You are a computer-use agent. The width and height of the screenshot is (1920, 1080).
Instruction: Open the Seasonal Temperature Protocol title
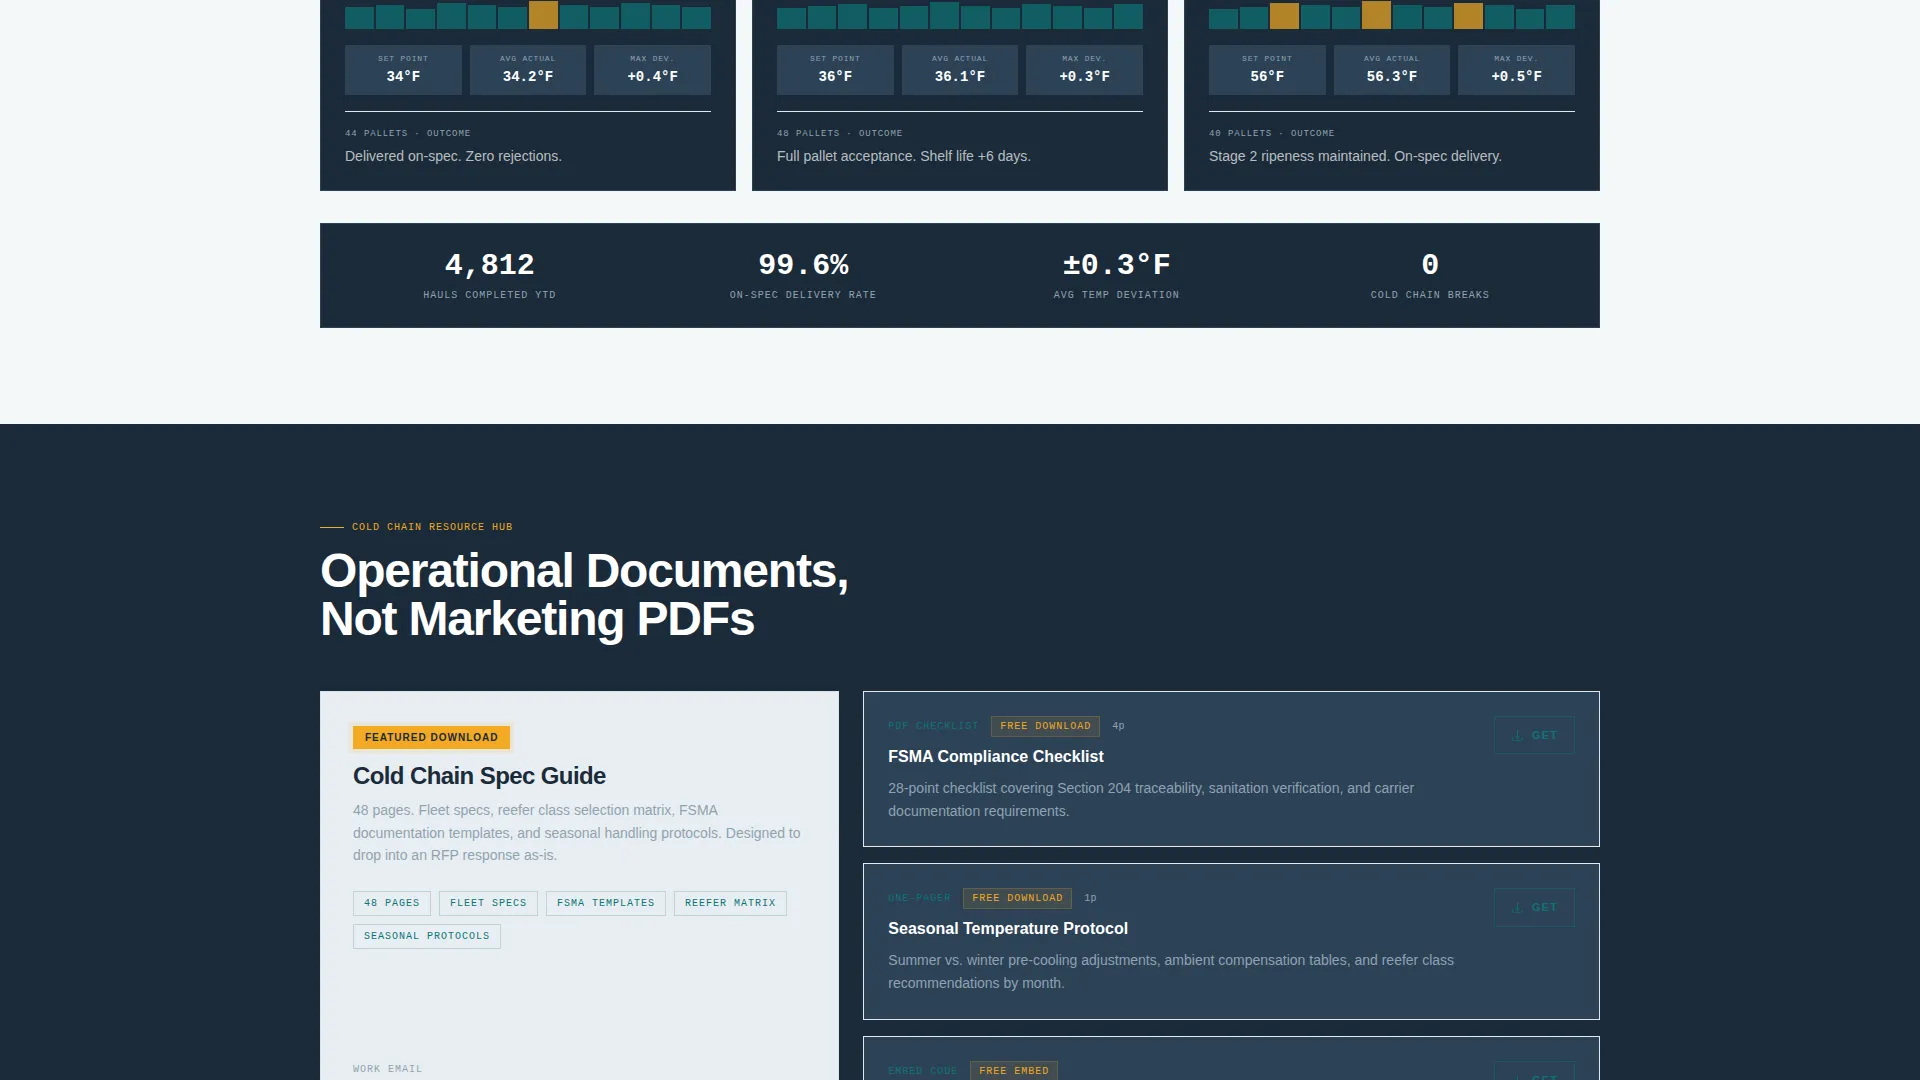[x=1008, y=929]
